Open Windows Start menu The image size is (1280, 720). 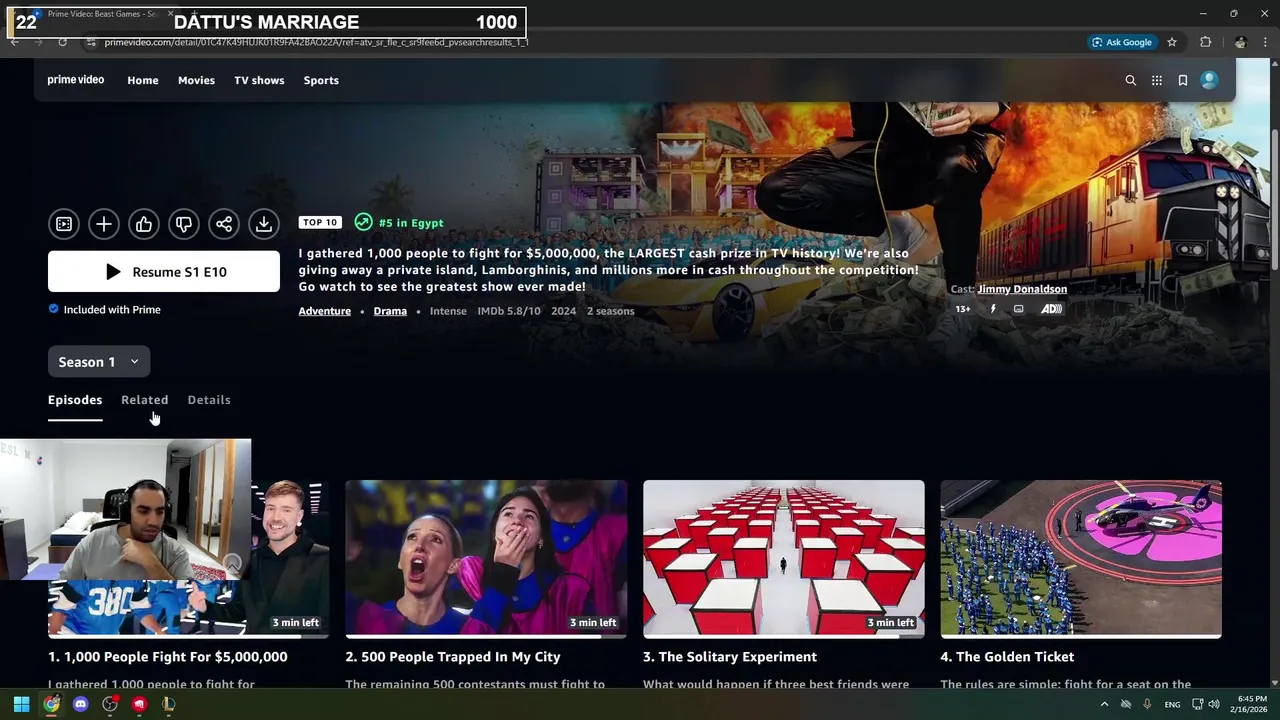22,704
